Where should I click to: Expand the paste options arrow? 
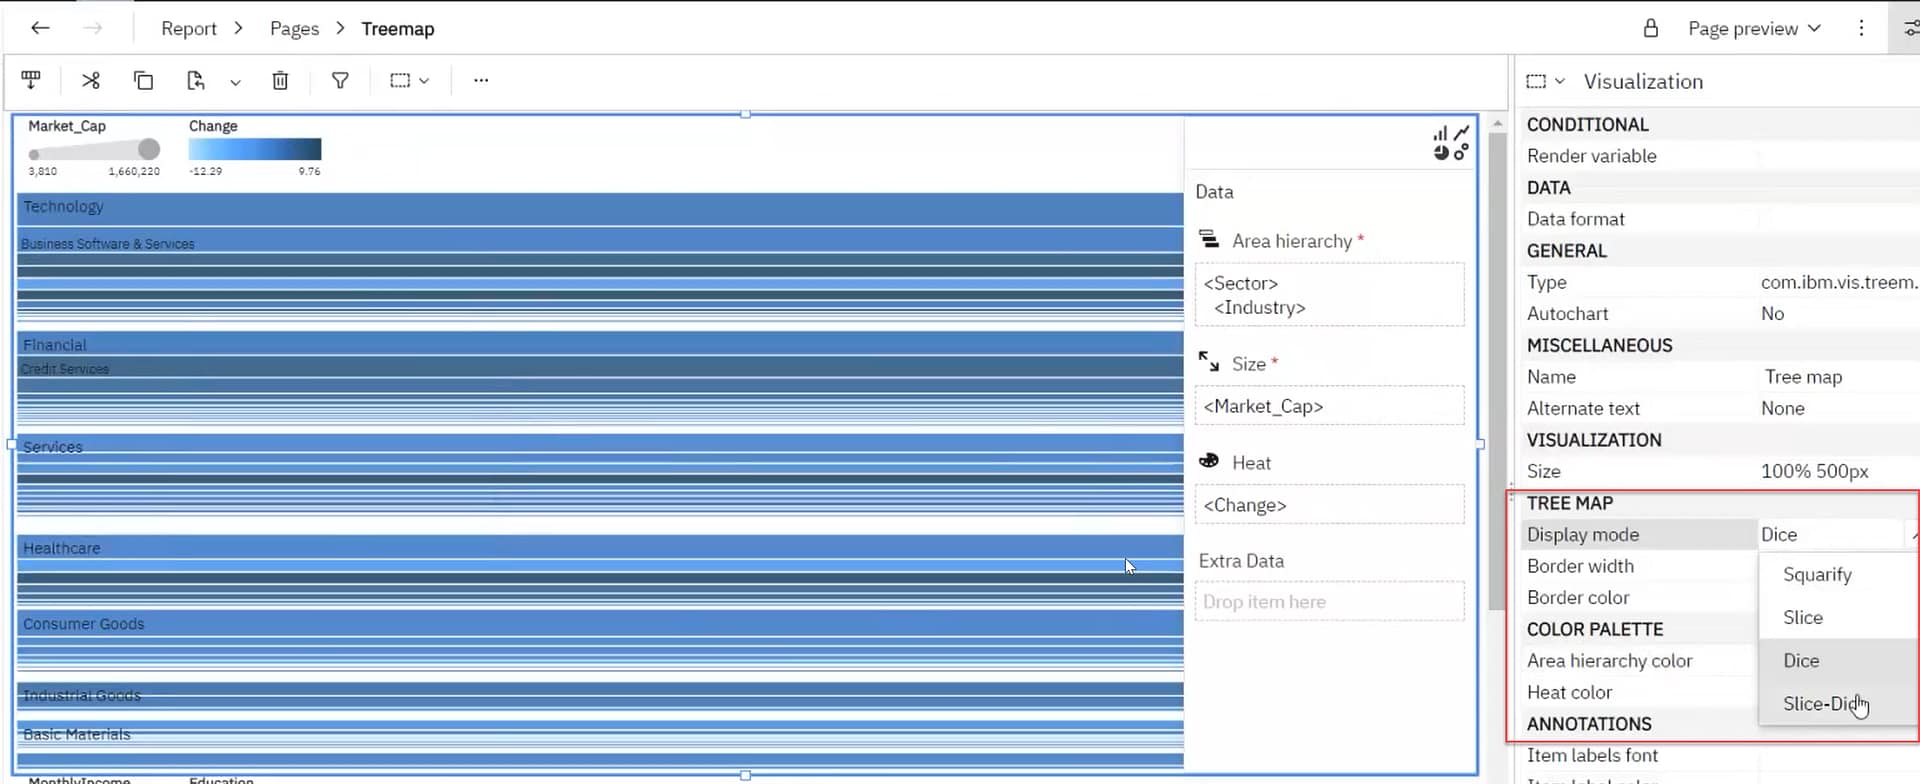tap(235, 82)
